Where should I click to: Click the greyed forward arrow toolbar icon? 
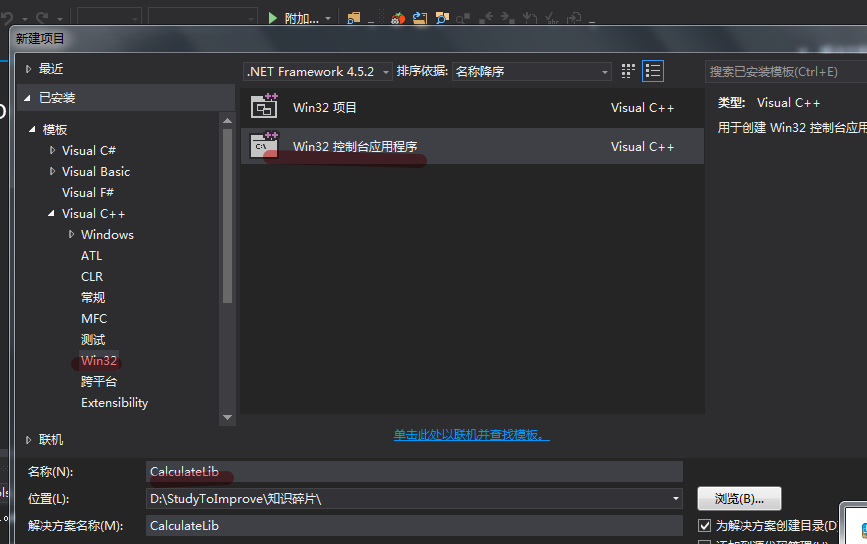(508, 19)
